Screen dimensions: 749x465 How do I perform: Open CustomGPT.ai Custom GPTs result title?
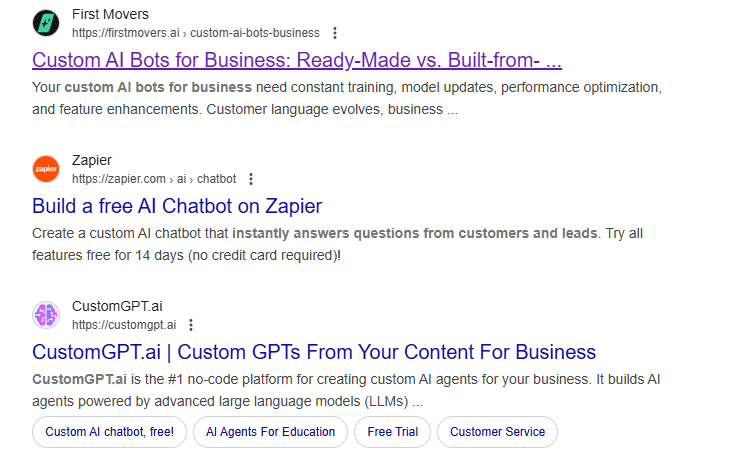(314, 352)
